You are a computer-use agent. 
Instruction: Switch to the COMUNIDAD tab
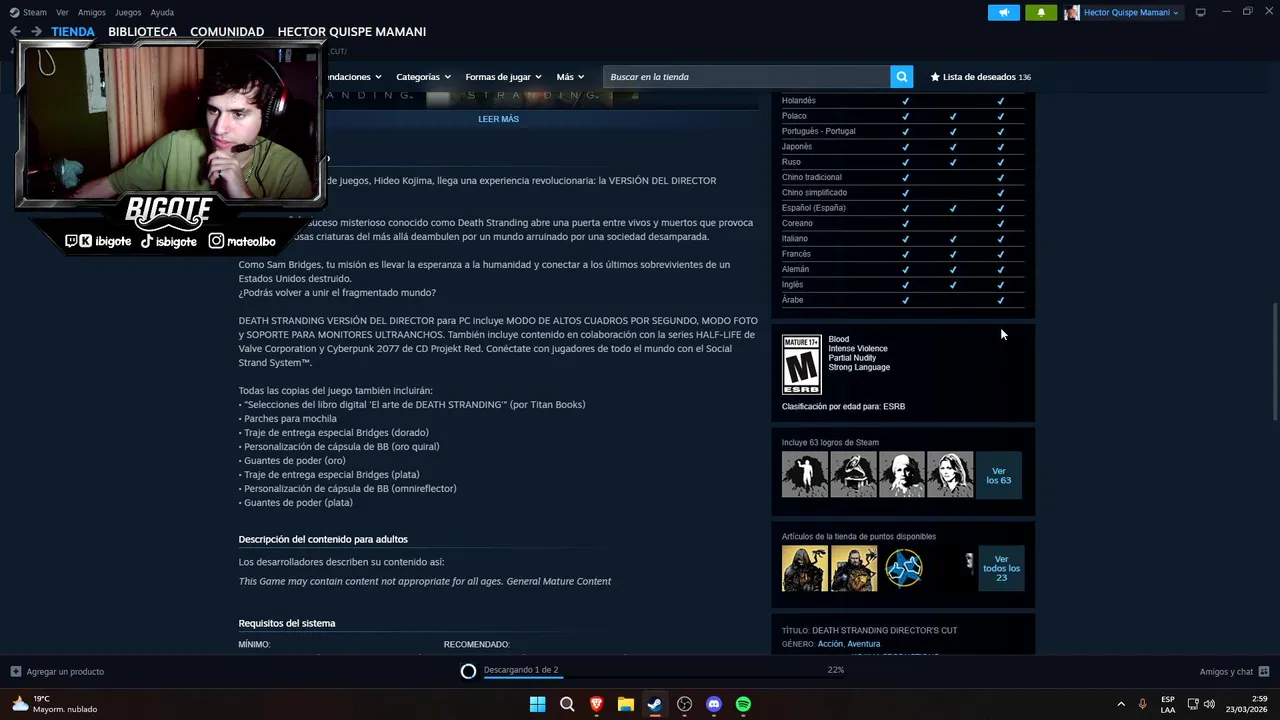227,32
